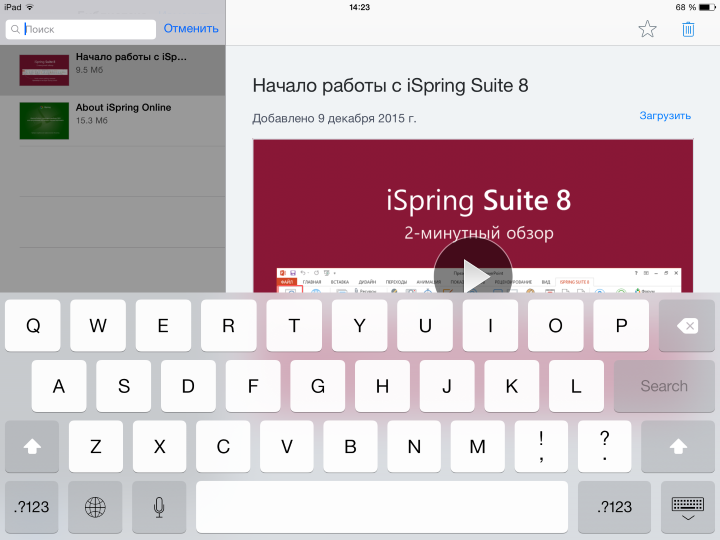Image resolution: width=720 pixels, height=540 pixels.
Task: Click the '9.5 Мб' file size text
Action: click(90, 70)
